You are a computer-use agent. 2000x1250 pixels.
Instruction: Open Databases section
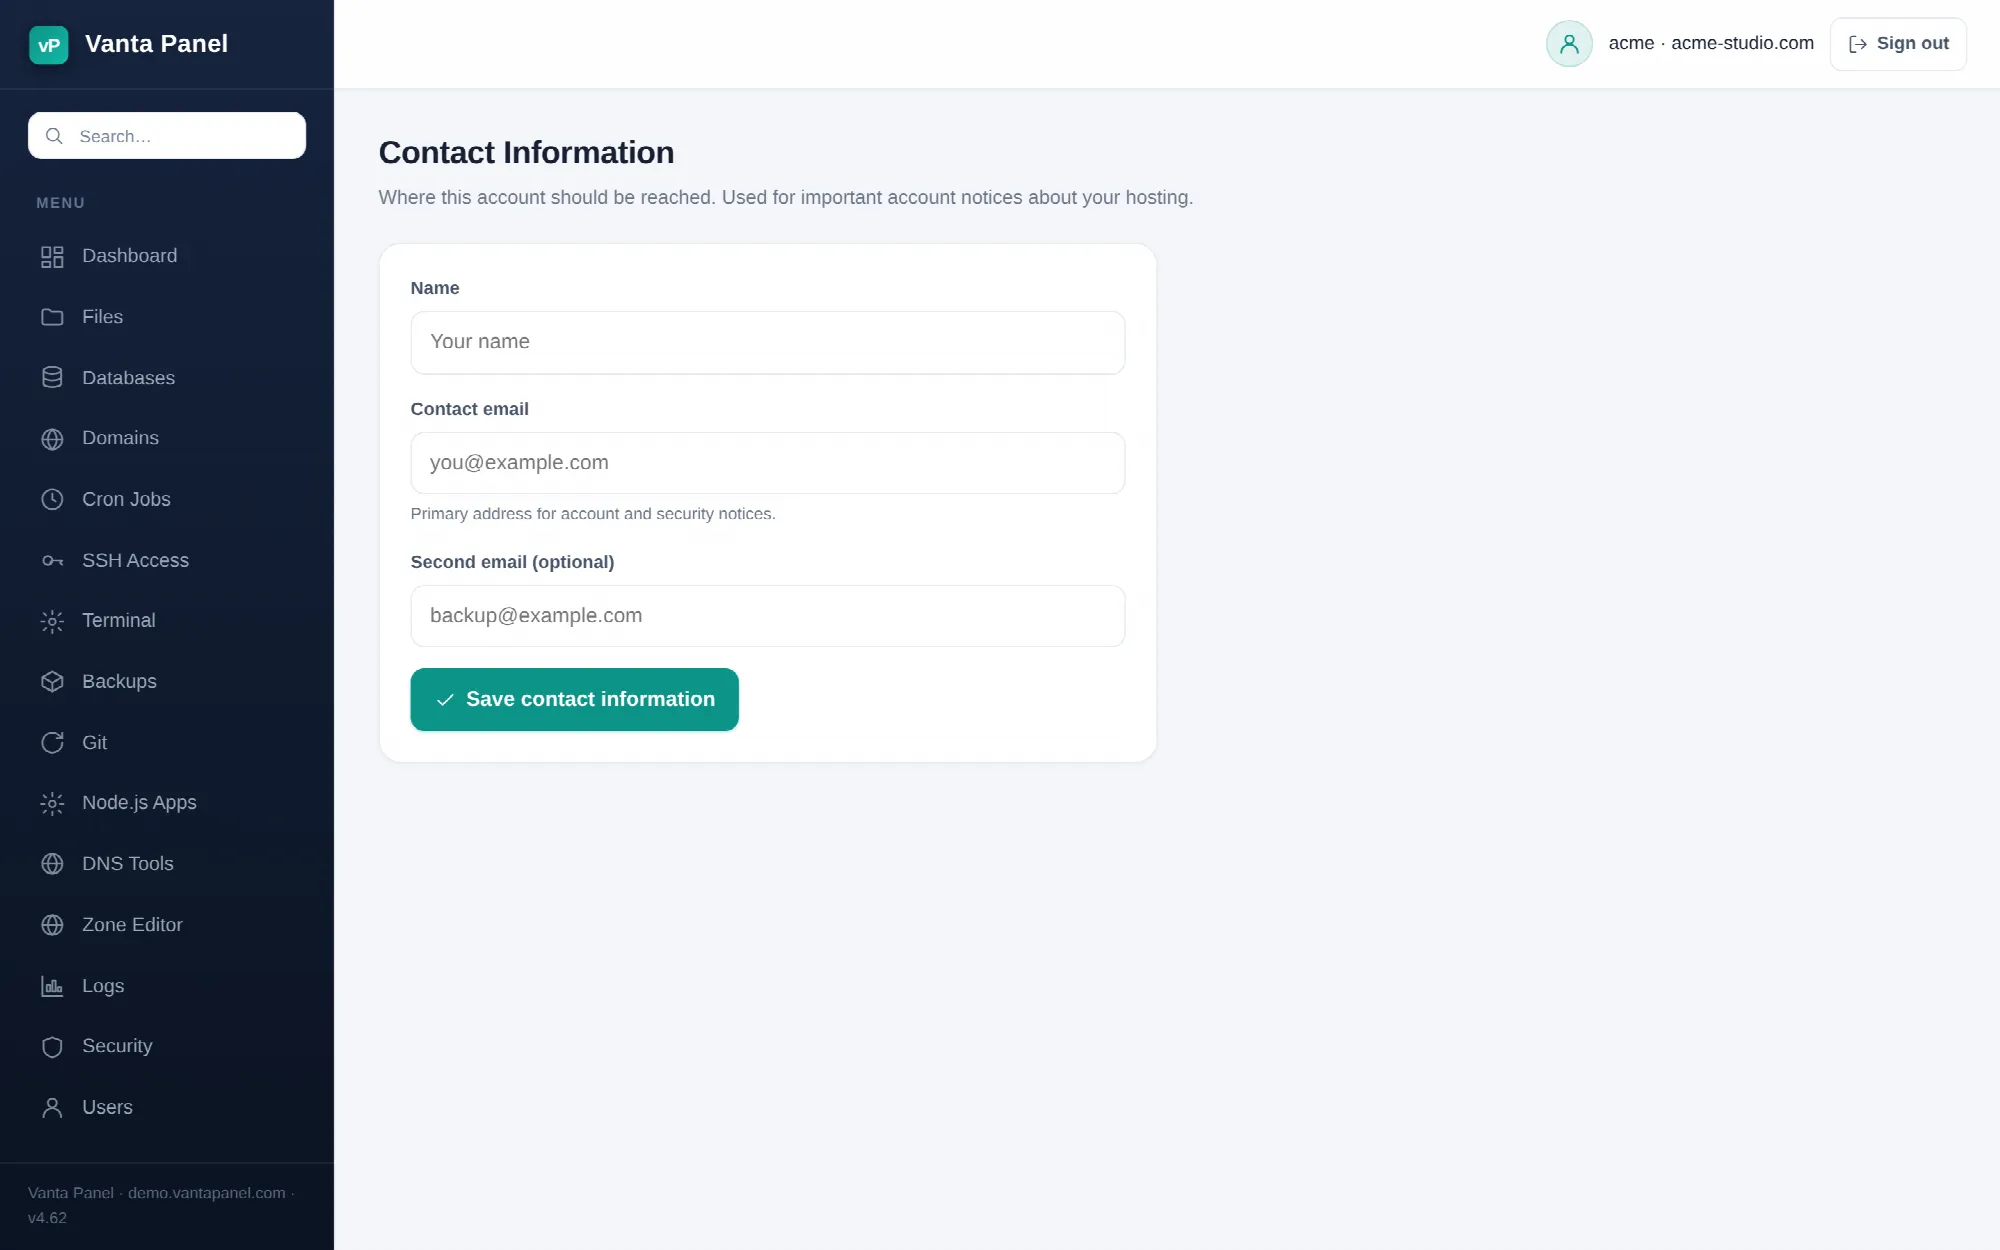(x=167, y=378)
